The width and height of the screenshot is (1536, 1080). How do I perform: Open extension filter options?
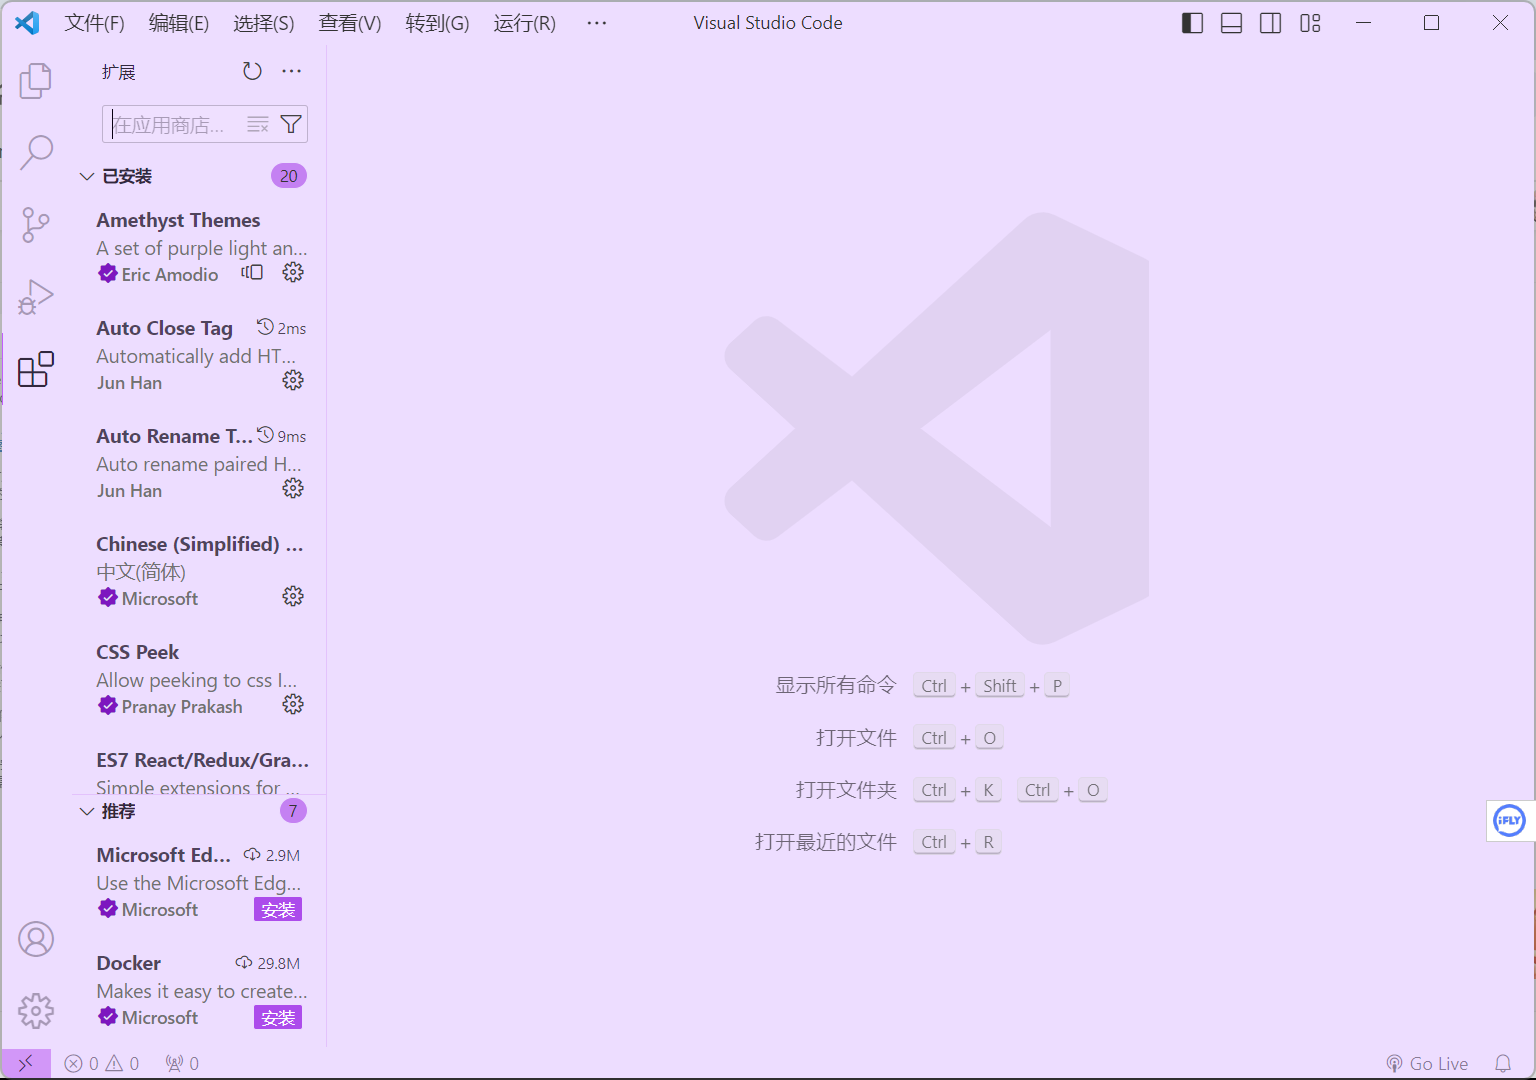[291, 124]
